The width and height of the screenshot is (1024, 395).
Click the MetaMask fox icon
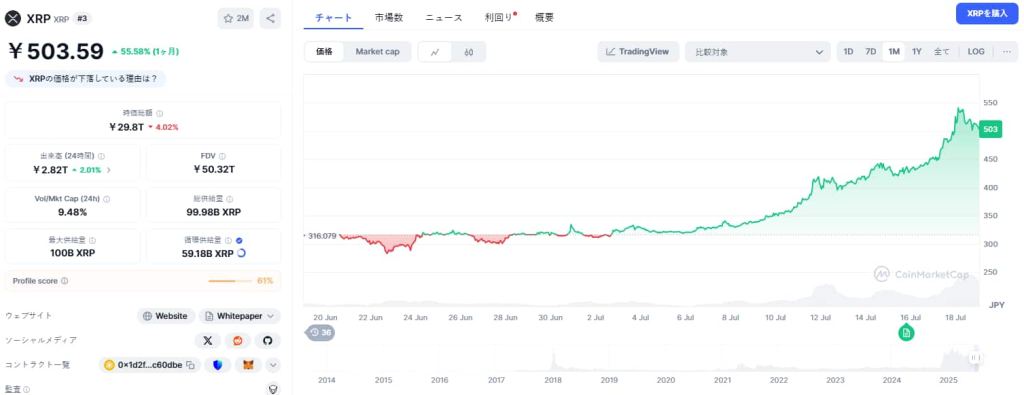(x=248, y=365)
